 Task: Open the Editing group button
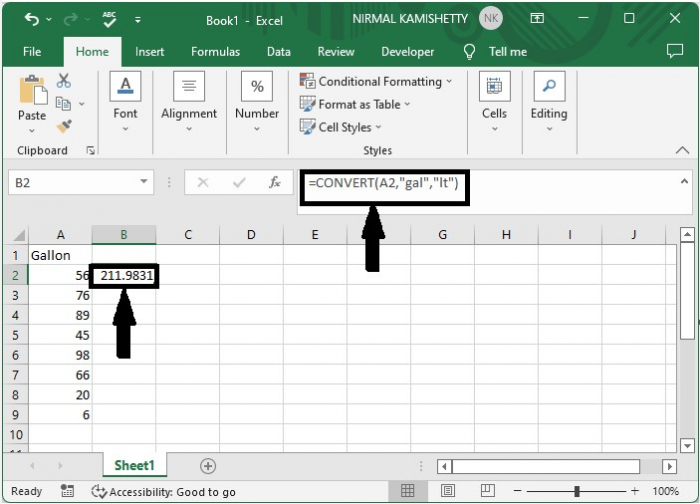coord(549,103)
